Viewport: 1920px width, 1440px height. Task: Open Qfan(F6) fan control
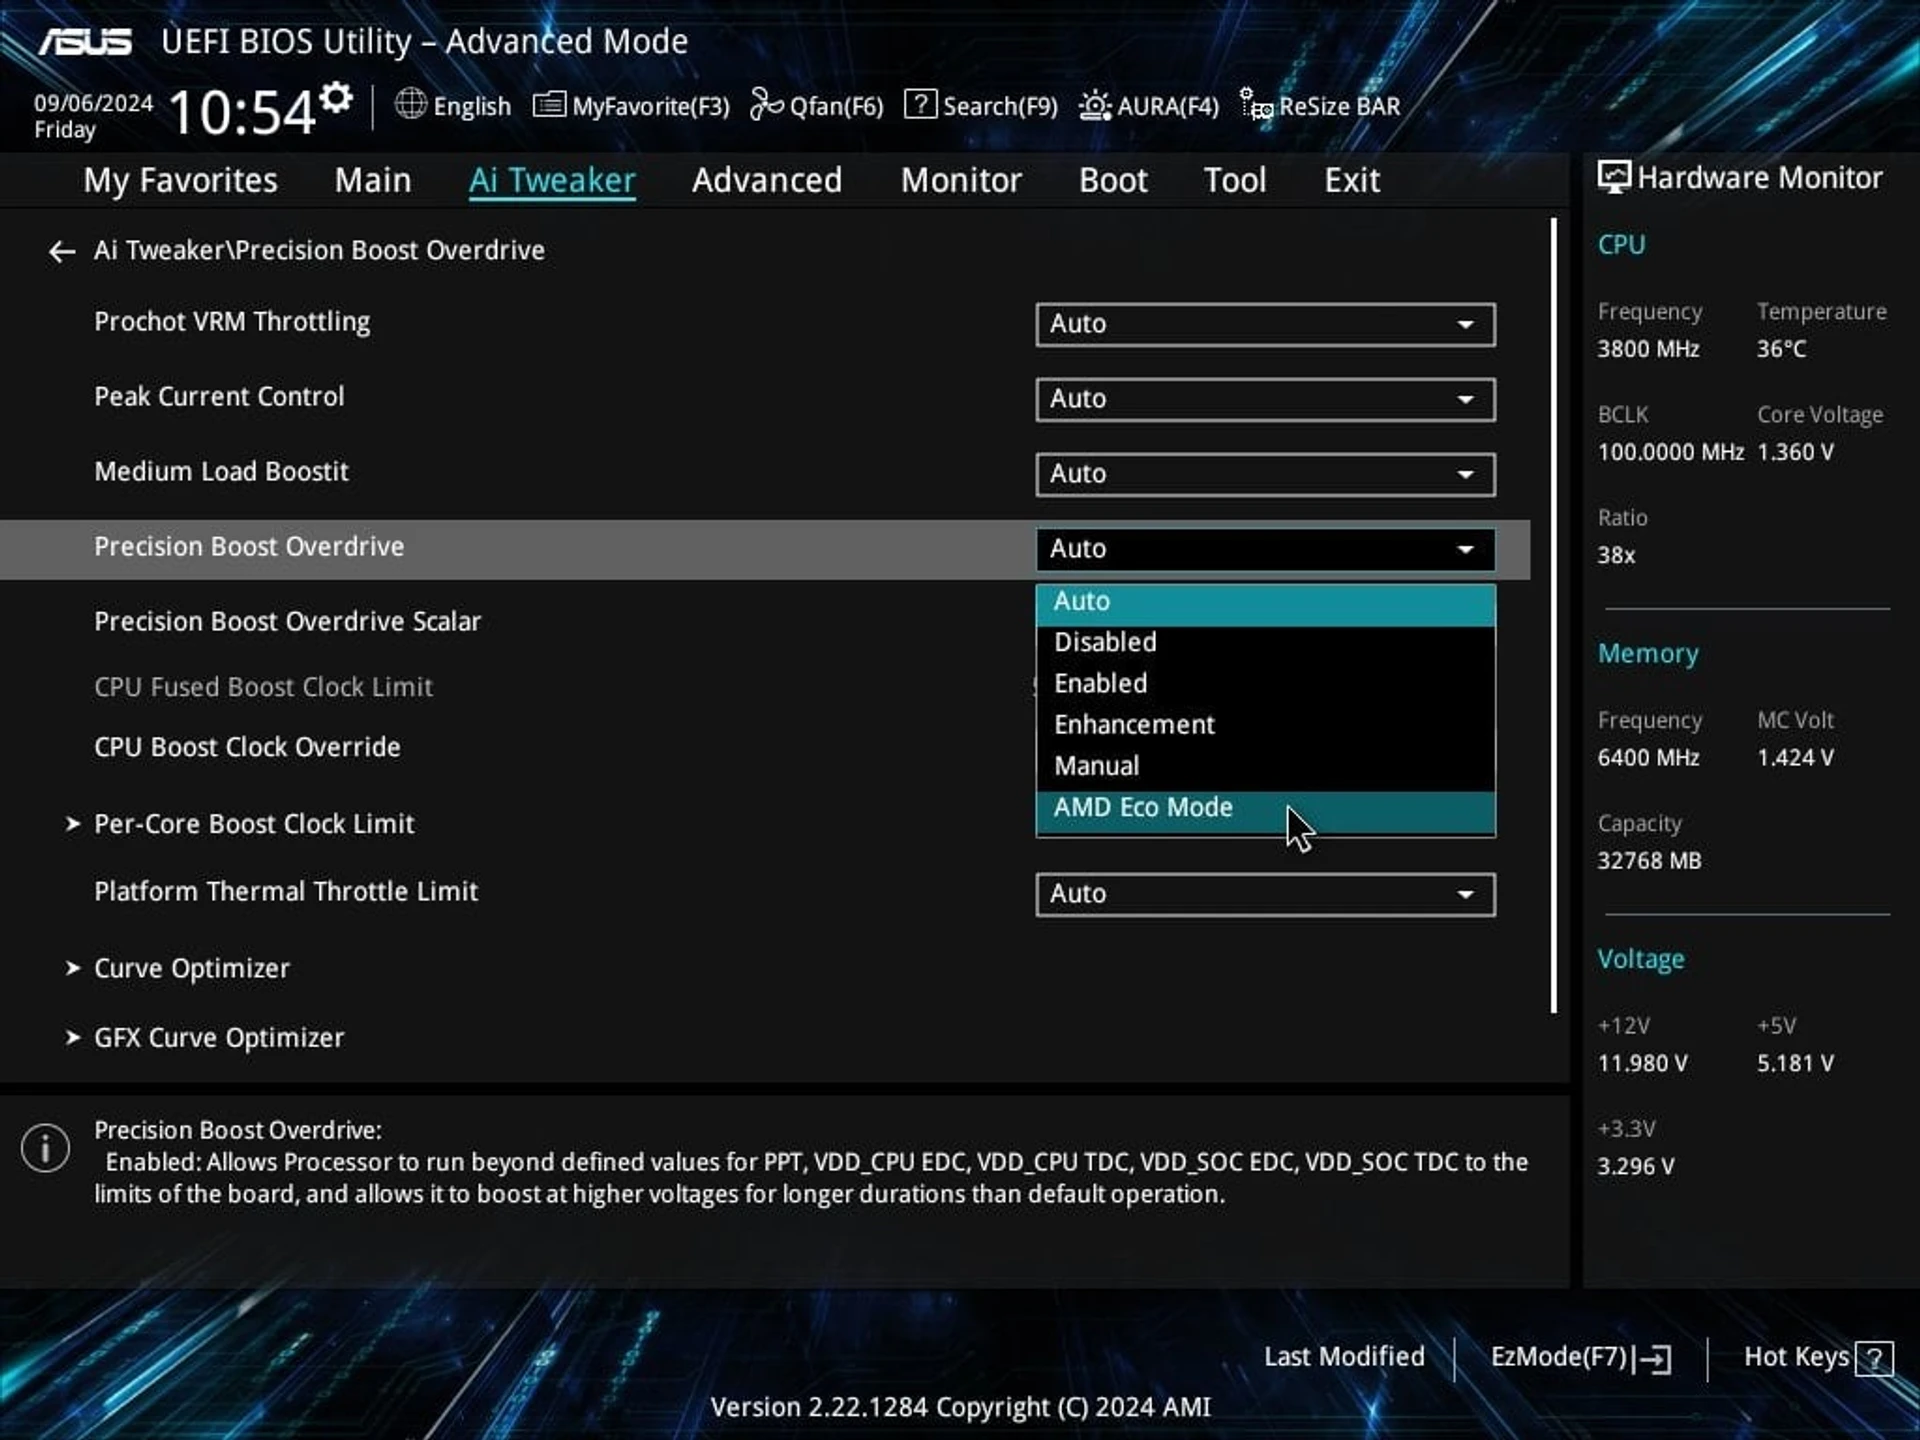tap(816, 105)
